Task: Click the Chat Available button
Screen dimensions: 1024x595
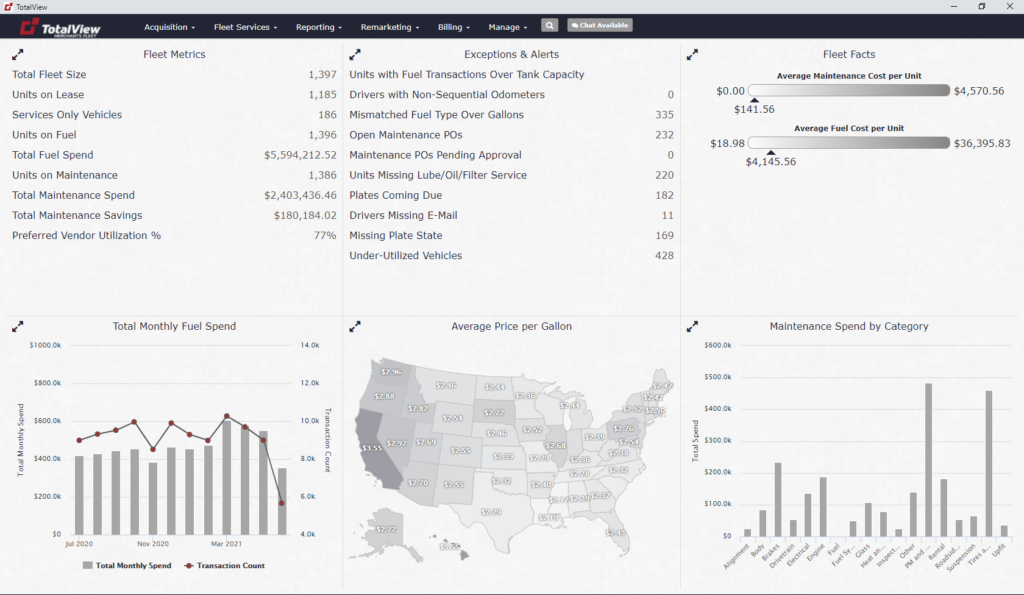Action: 599,26
